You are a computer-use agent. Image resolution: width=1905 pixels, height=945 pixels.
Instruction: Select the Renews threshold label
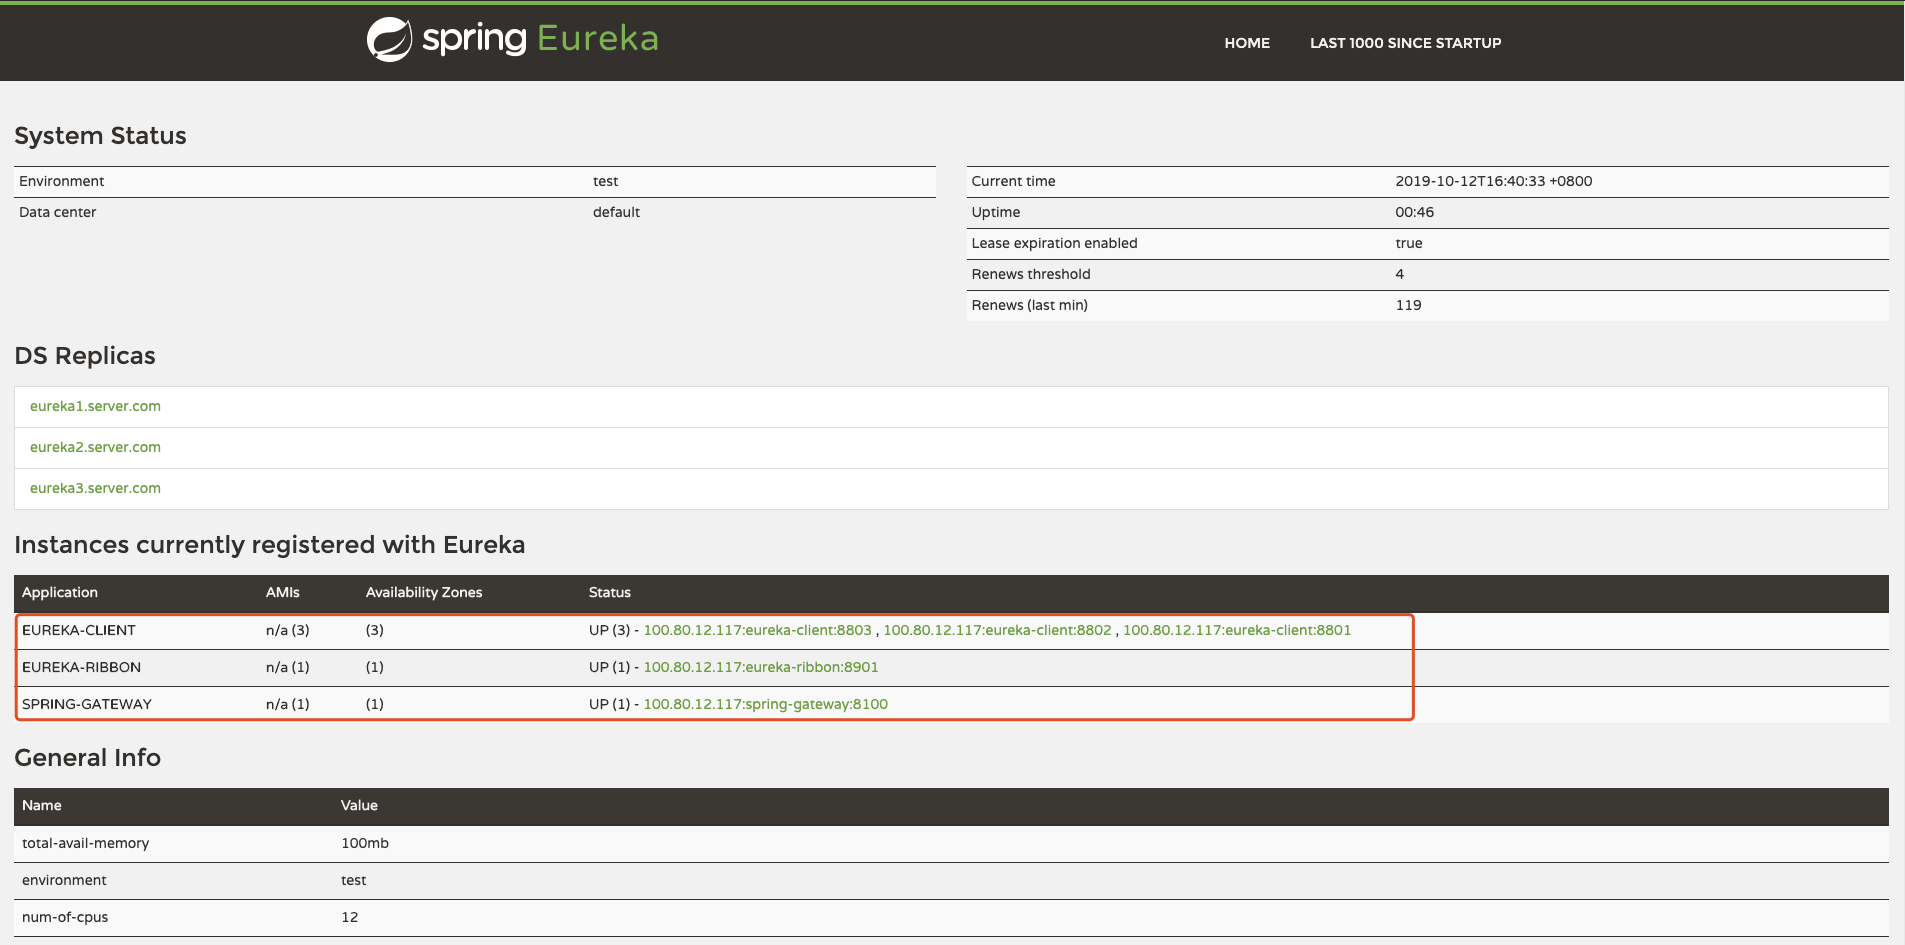1031,274
